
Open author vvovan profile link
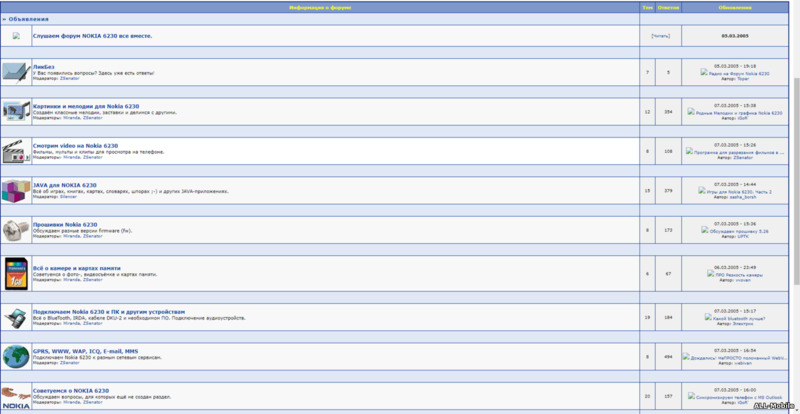[743, 280]
